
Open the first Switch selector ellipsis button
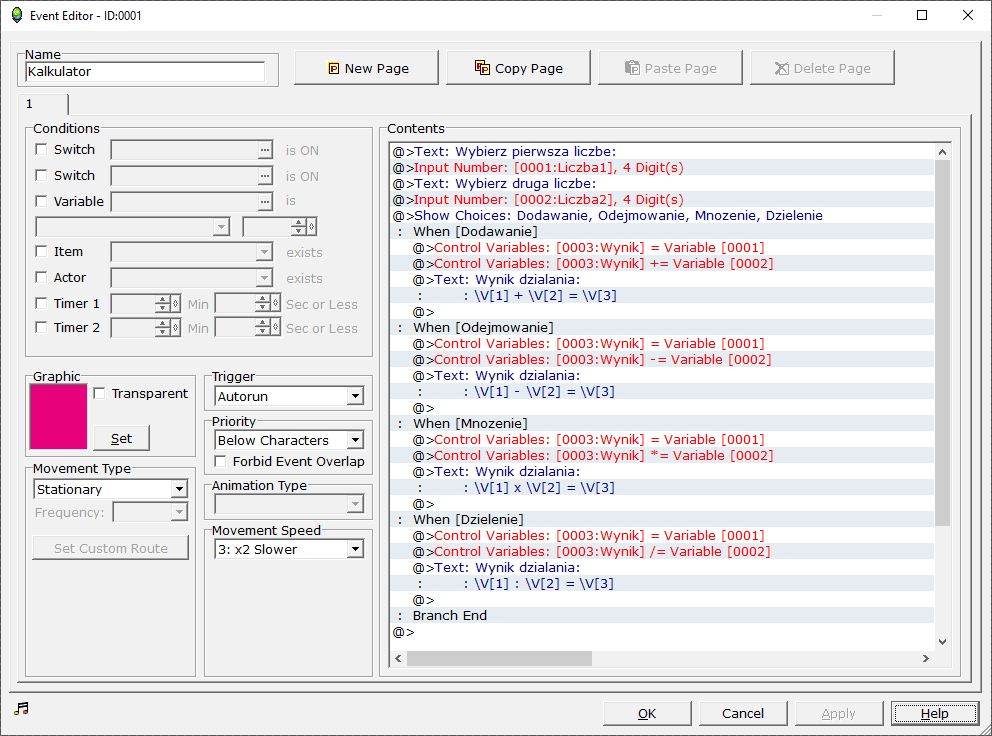click(265, 151)
